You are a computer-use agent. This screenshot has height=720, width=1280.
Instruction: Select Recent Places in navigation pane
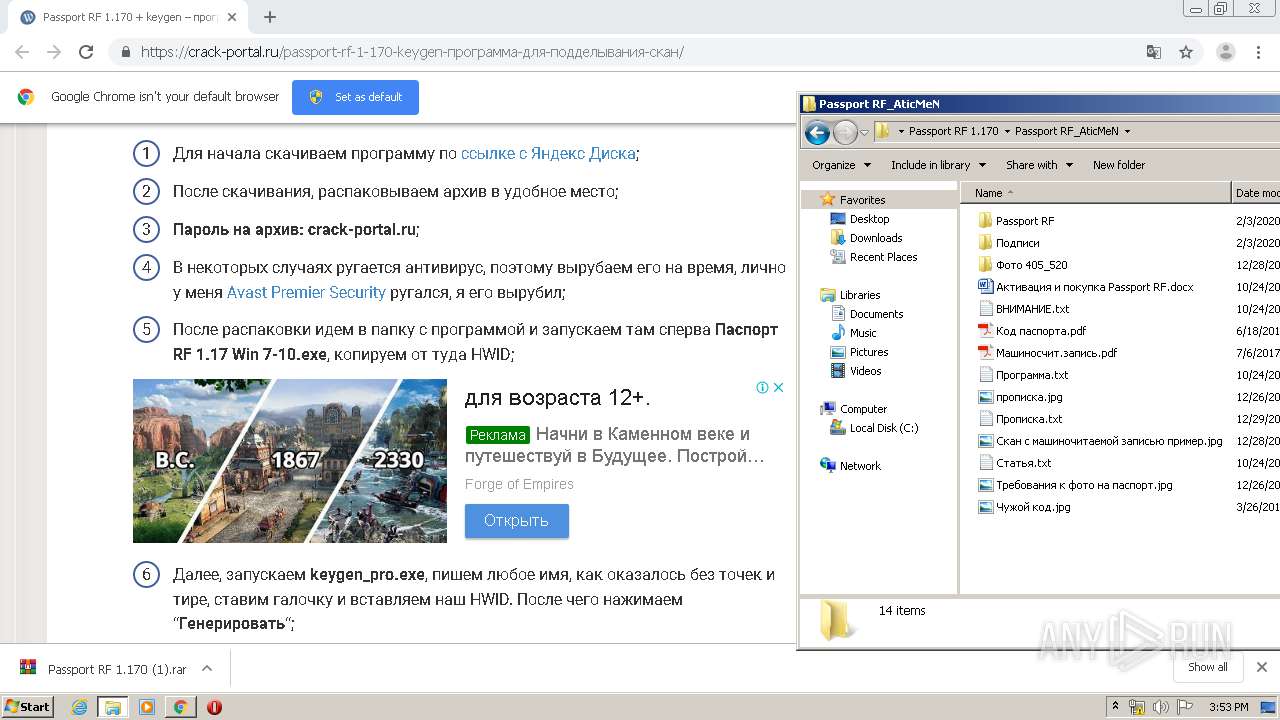(x=873, y=257)
